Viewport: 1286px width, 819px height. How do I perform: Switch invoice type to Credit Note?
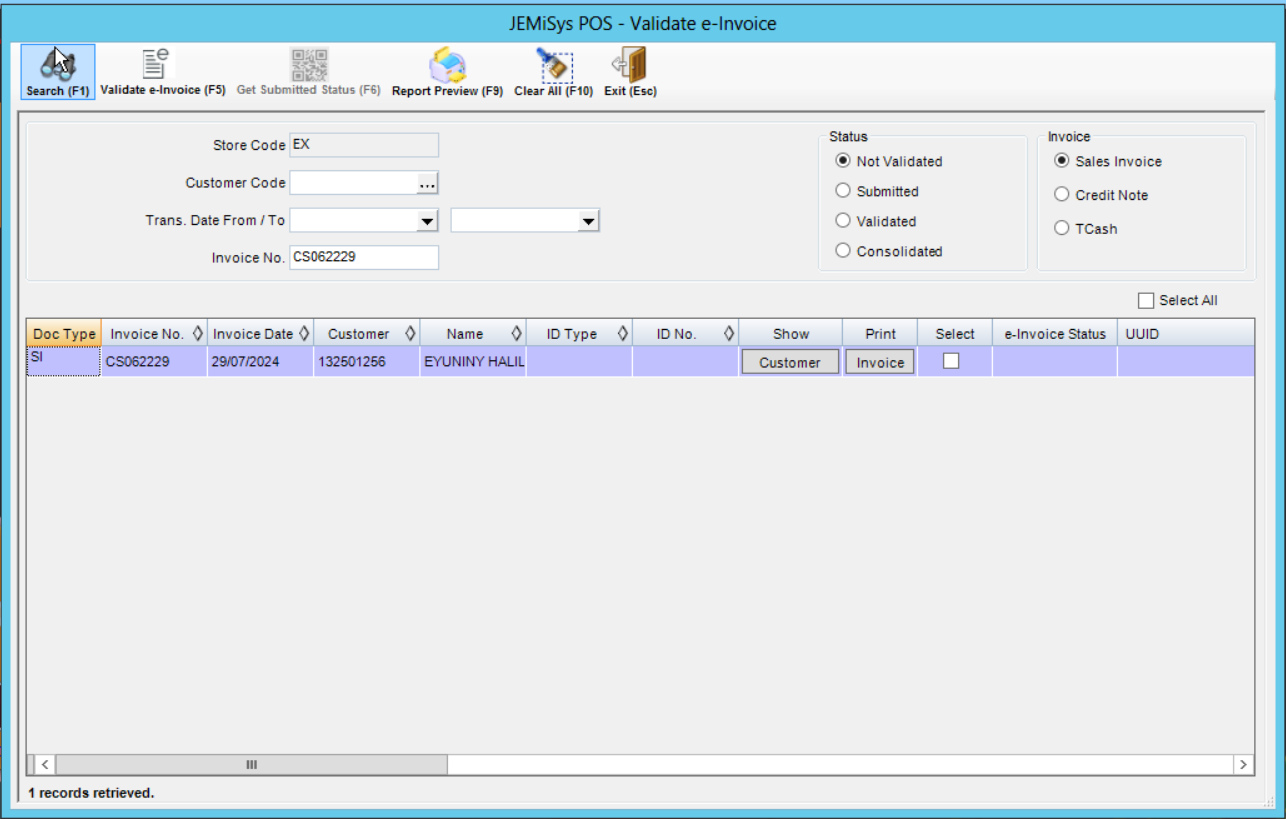(x=1060, y=195)
